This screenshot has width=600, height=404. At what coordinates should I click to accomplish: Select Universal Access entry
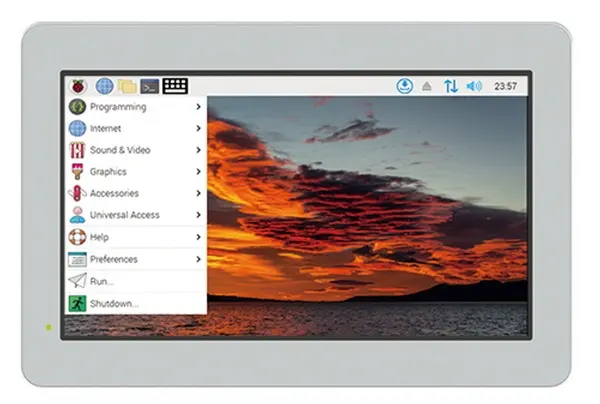click(x=136, y=215)
